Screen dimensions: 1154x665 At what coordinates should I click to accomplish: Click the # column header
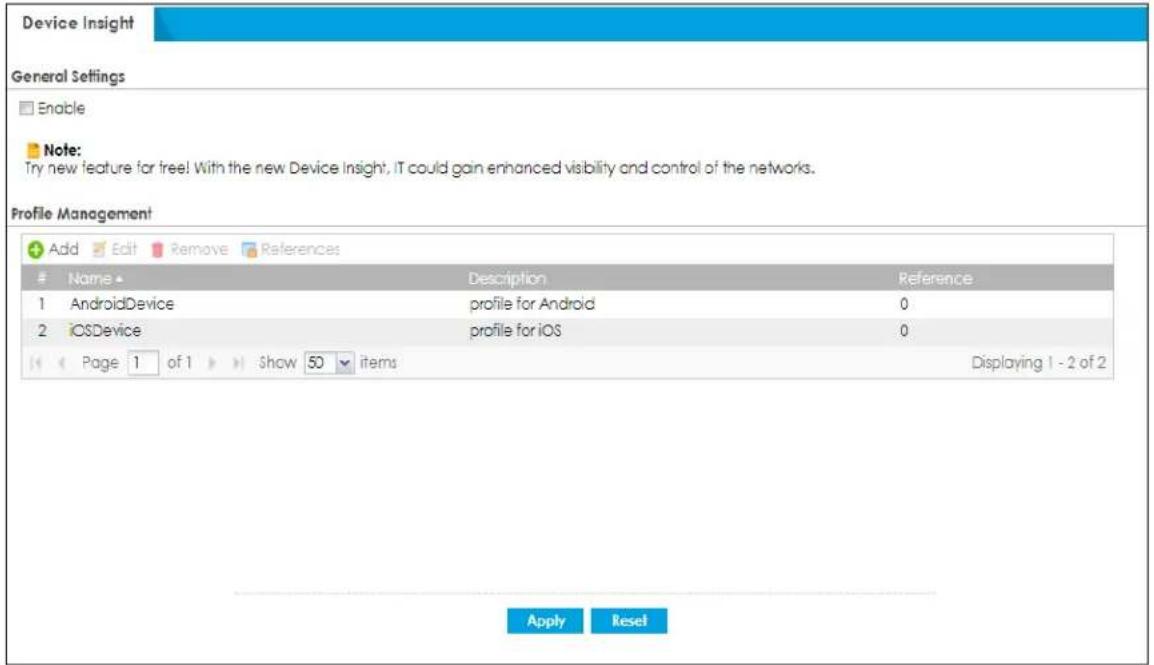click(x=42, y=278)
